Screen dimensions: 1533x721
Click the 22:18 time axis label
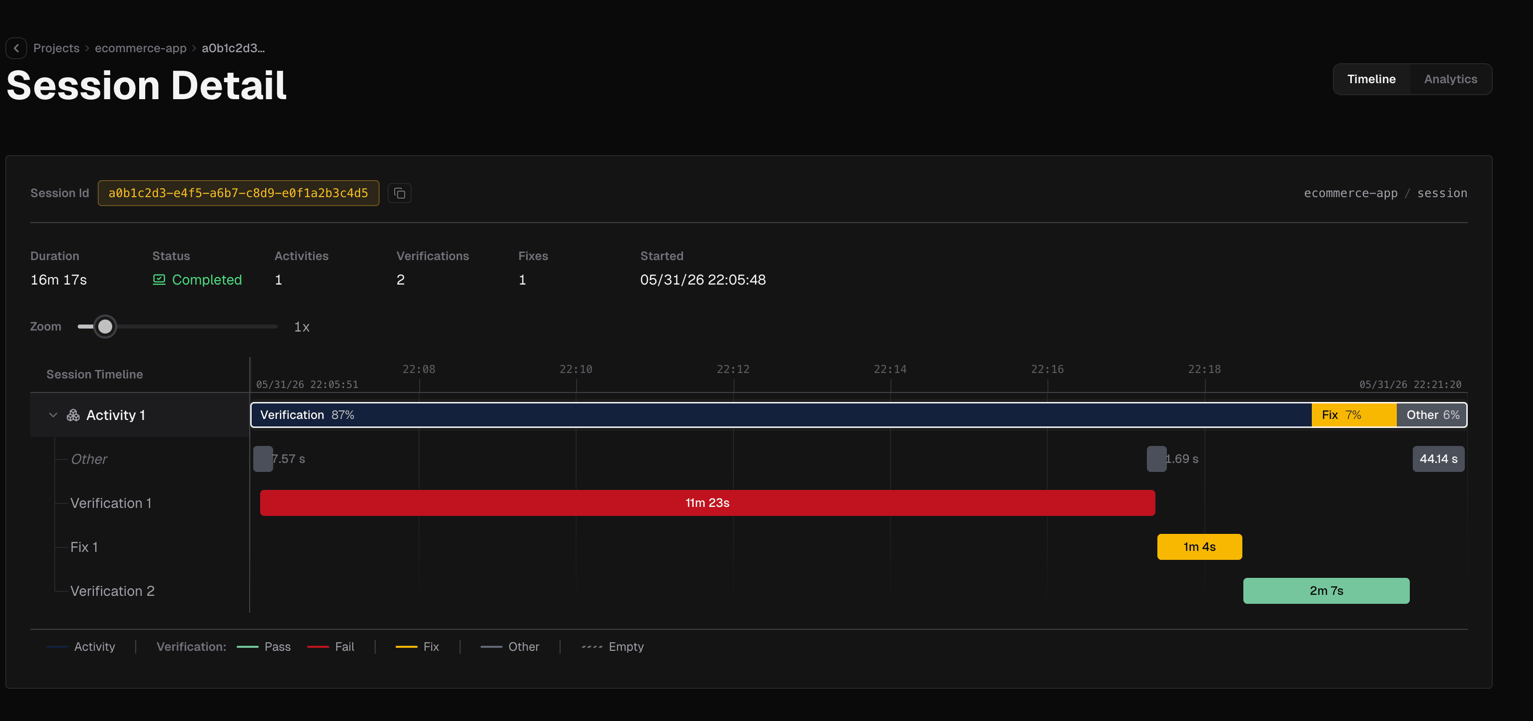pyautogui.click(x=1204, y=369)
